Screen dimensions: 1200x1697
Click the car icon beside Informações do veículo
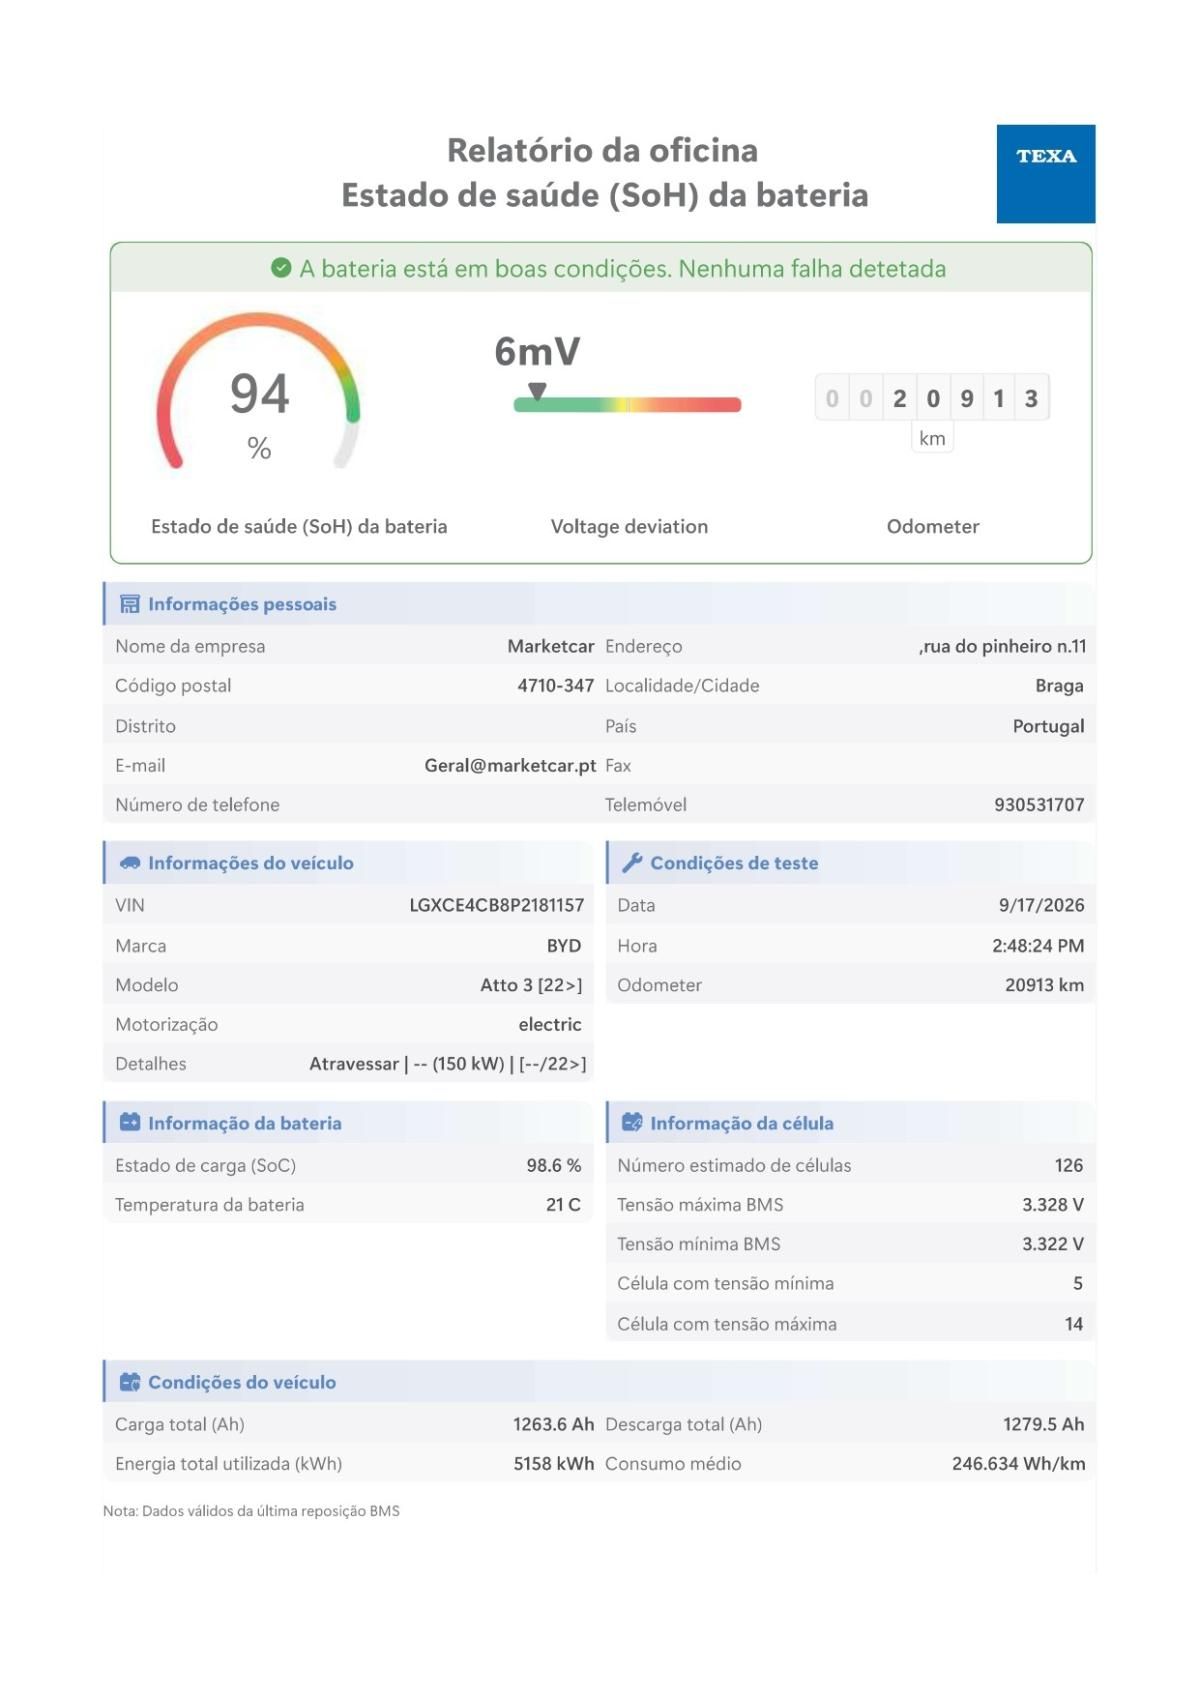130,863
